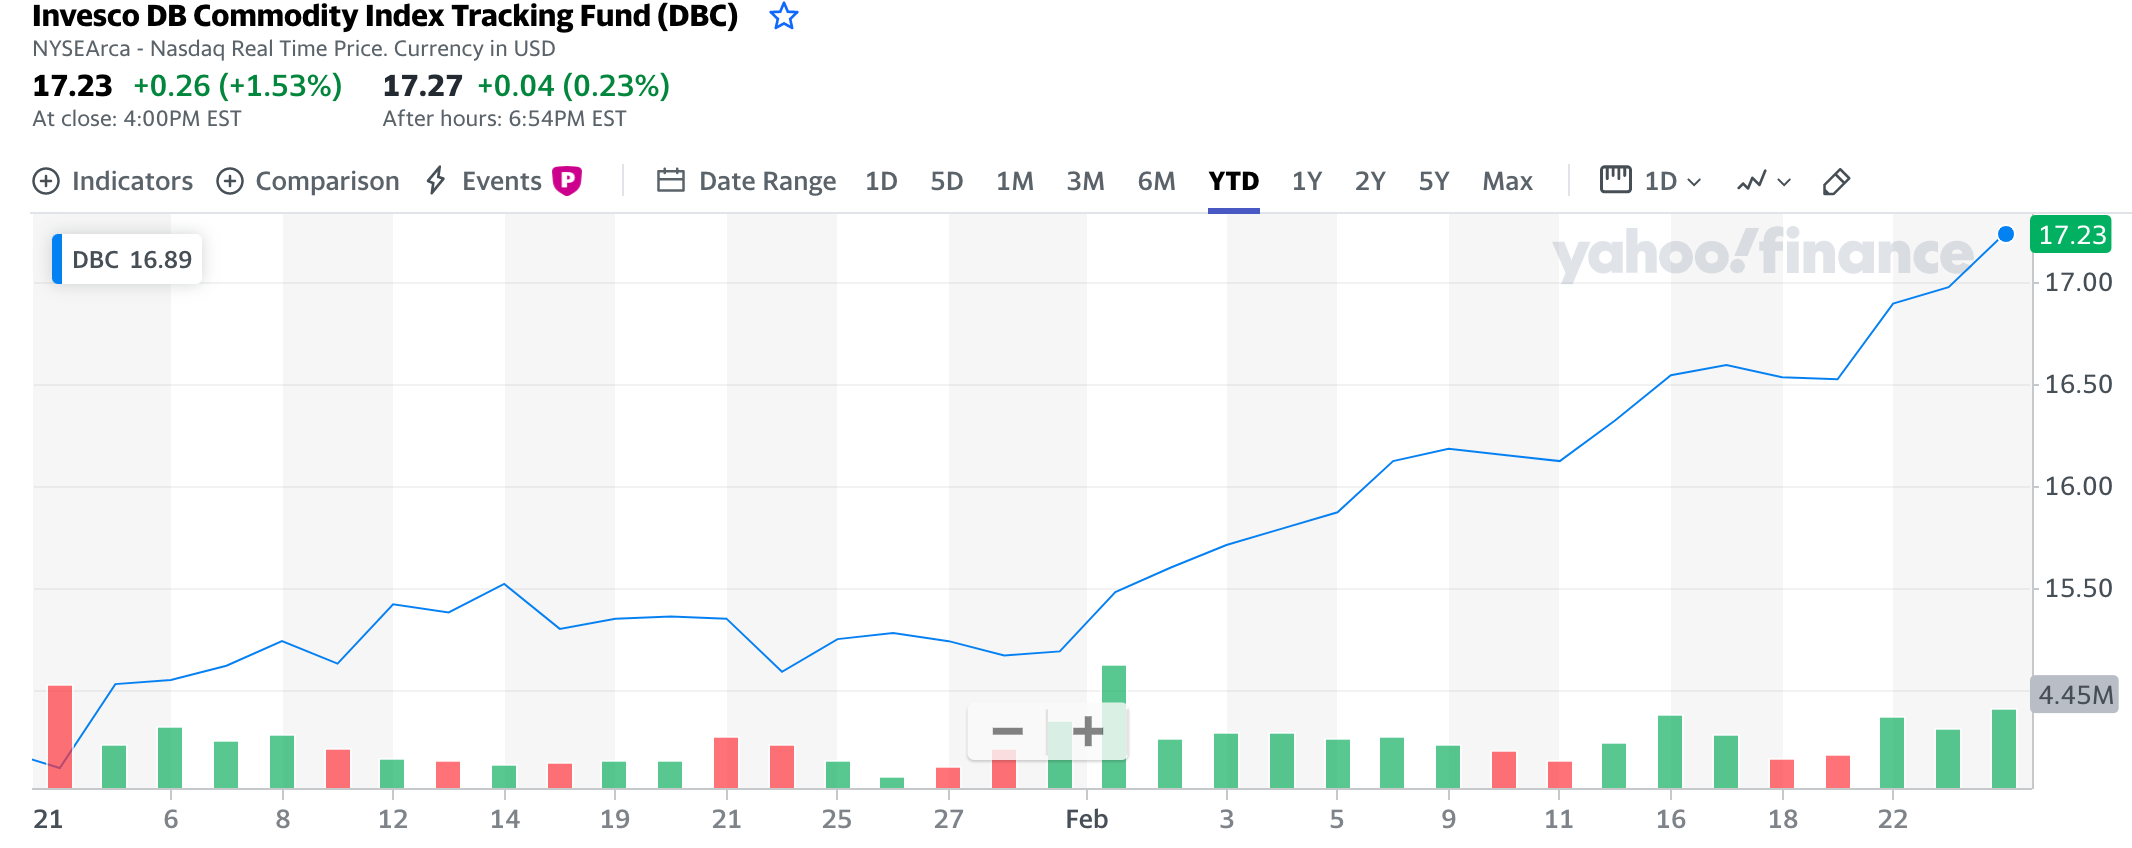
Task: Switch to 1Y time range
Action: (x=1307, y=181)
